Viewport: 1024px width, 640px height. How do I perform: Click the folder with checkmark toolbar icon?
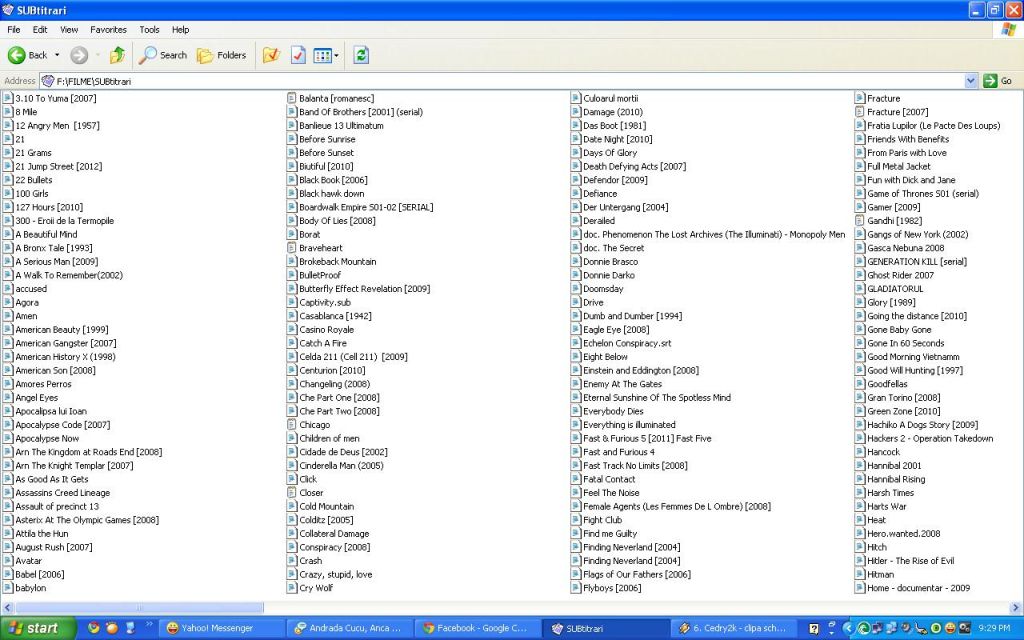point(270,55)
